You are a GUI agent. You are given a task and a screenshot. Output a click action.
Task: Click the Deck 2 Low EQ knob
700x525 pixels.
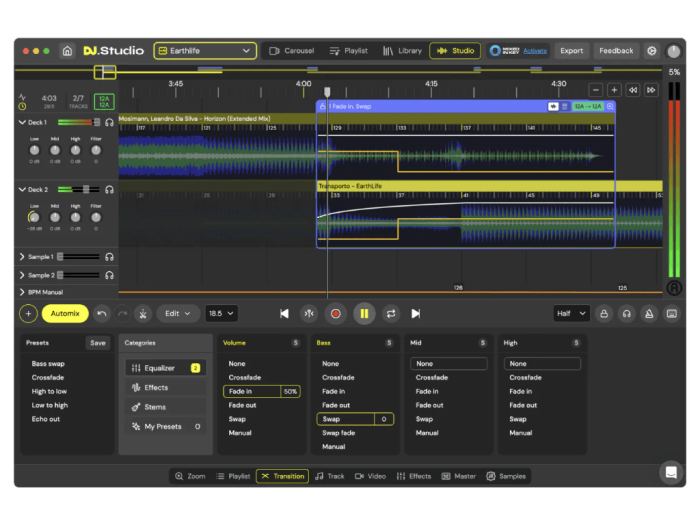pyautogui.click(x=34, y=217)
